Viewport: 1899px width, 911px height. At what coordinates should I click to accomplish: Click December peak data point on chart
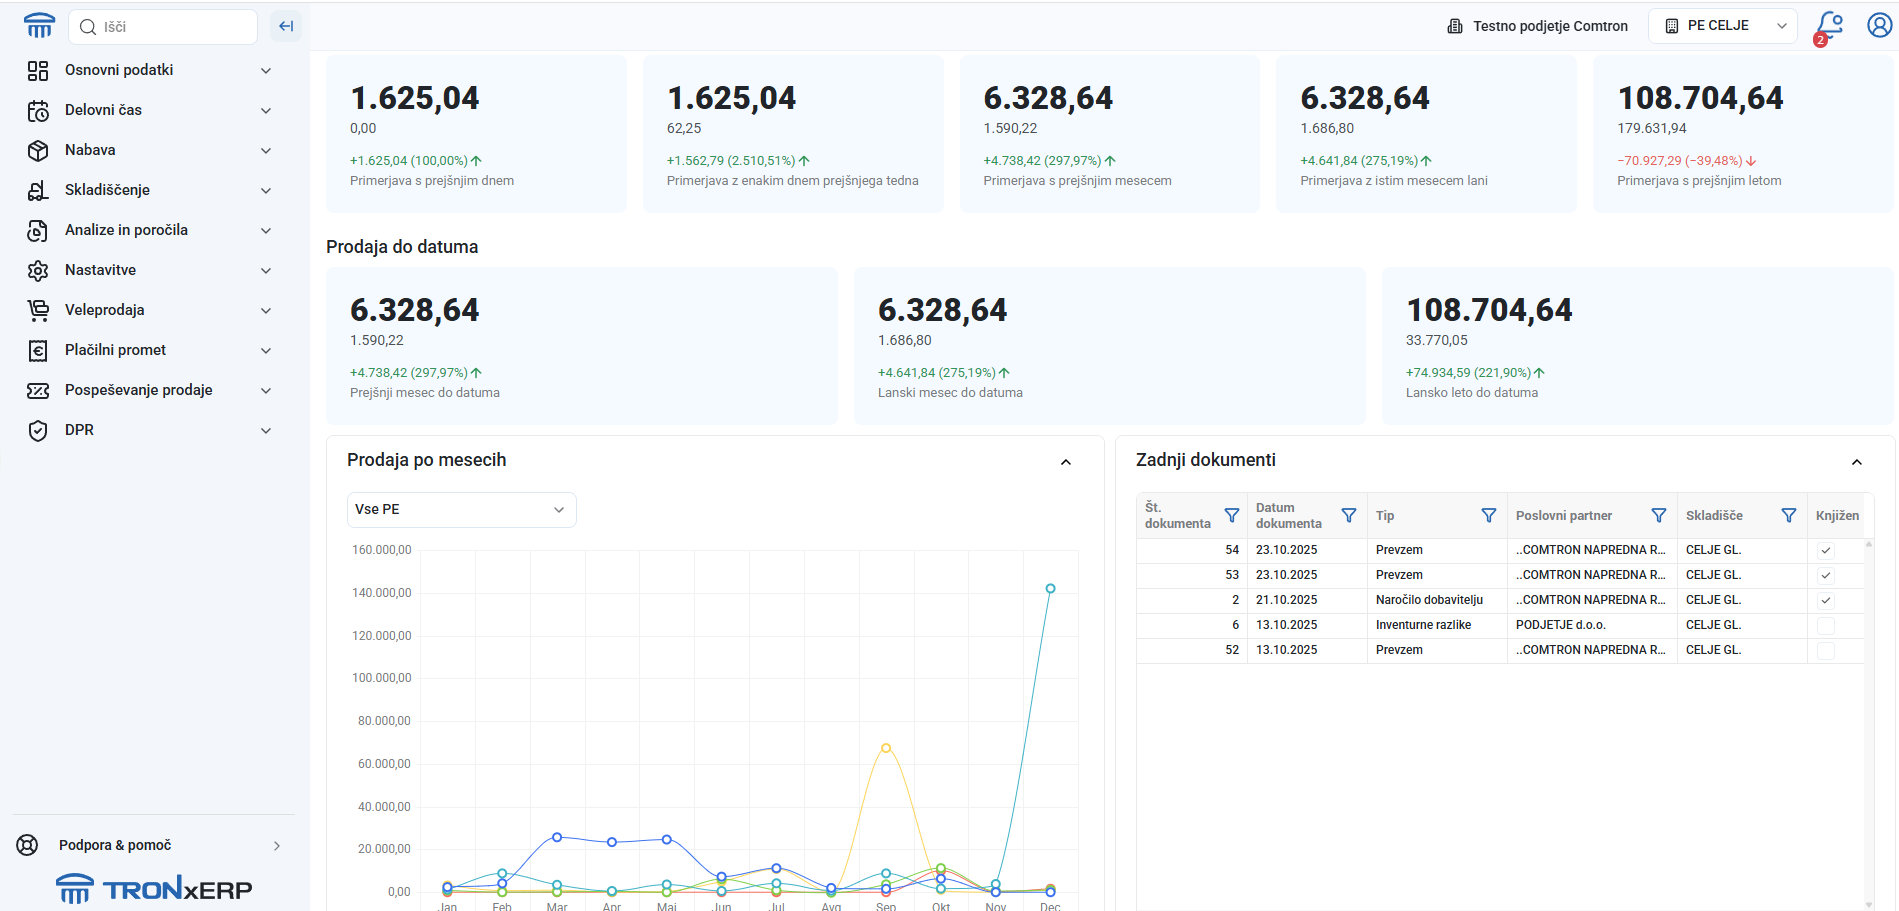click(x=1050, y=589)
